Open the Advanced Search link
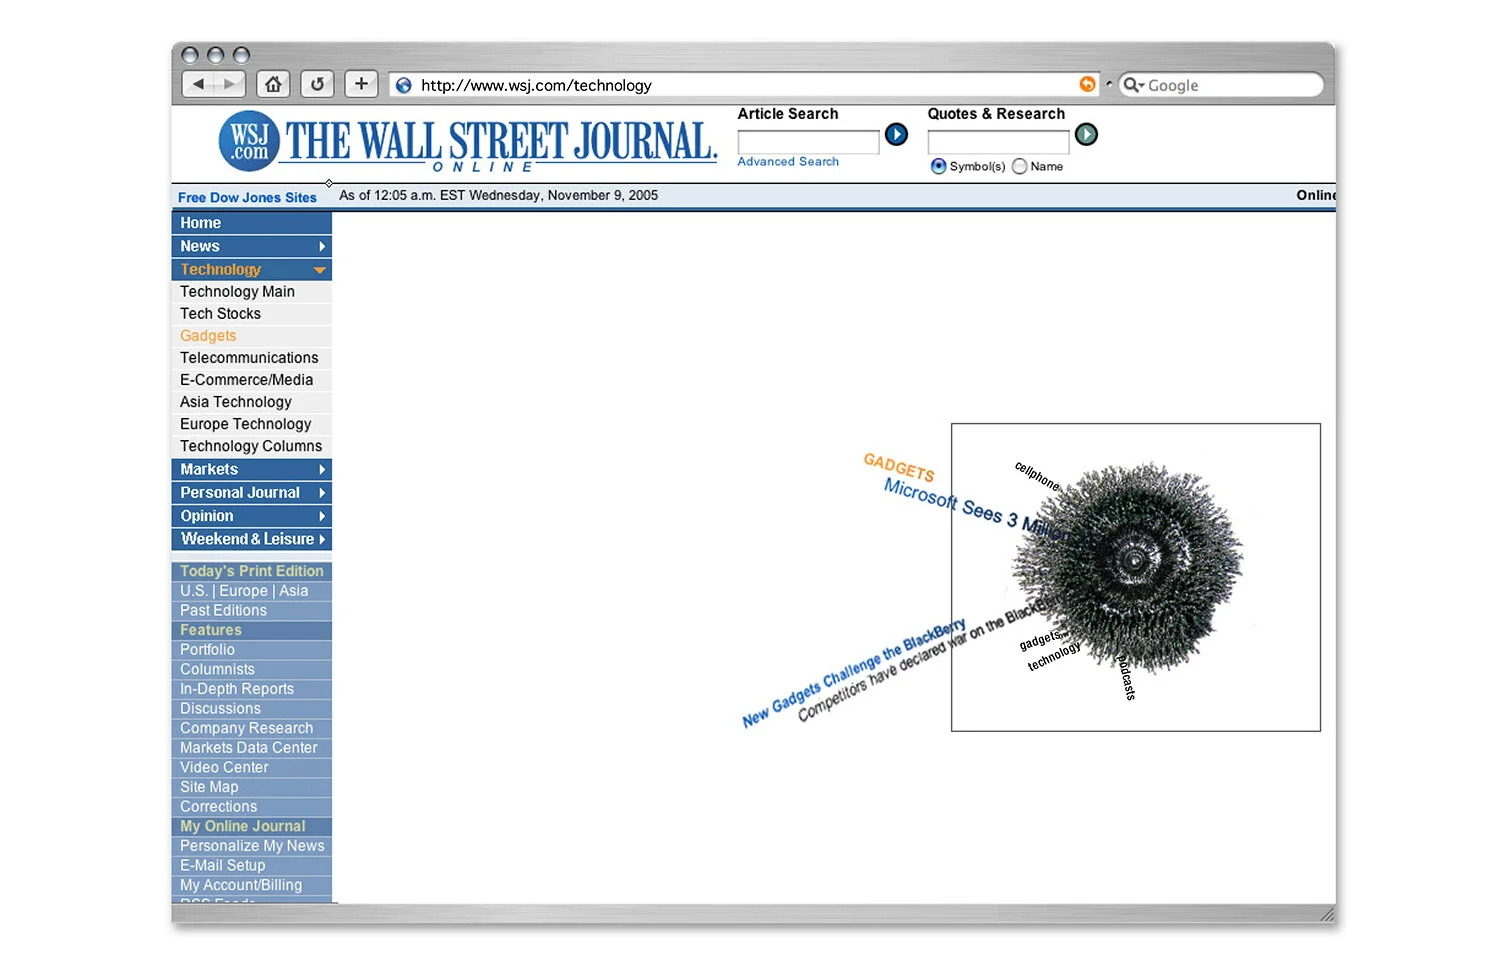This screenshot has height=971, width=1500. (x=787, y=161)
